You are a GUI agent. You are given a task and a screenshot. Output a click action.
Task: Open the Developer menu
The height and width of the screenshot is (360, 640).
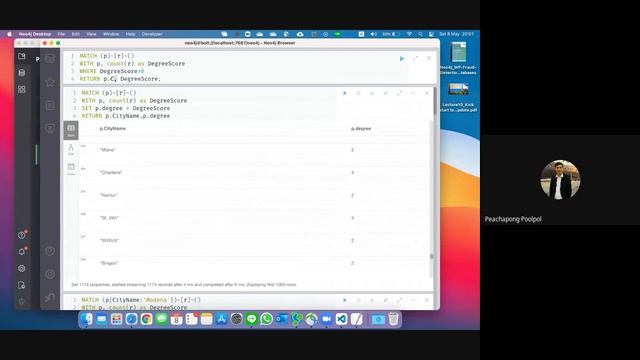pos(152,34)
